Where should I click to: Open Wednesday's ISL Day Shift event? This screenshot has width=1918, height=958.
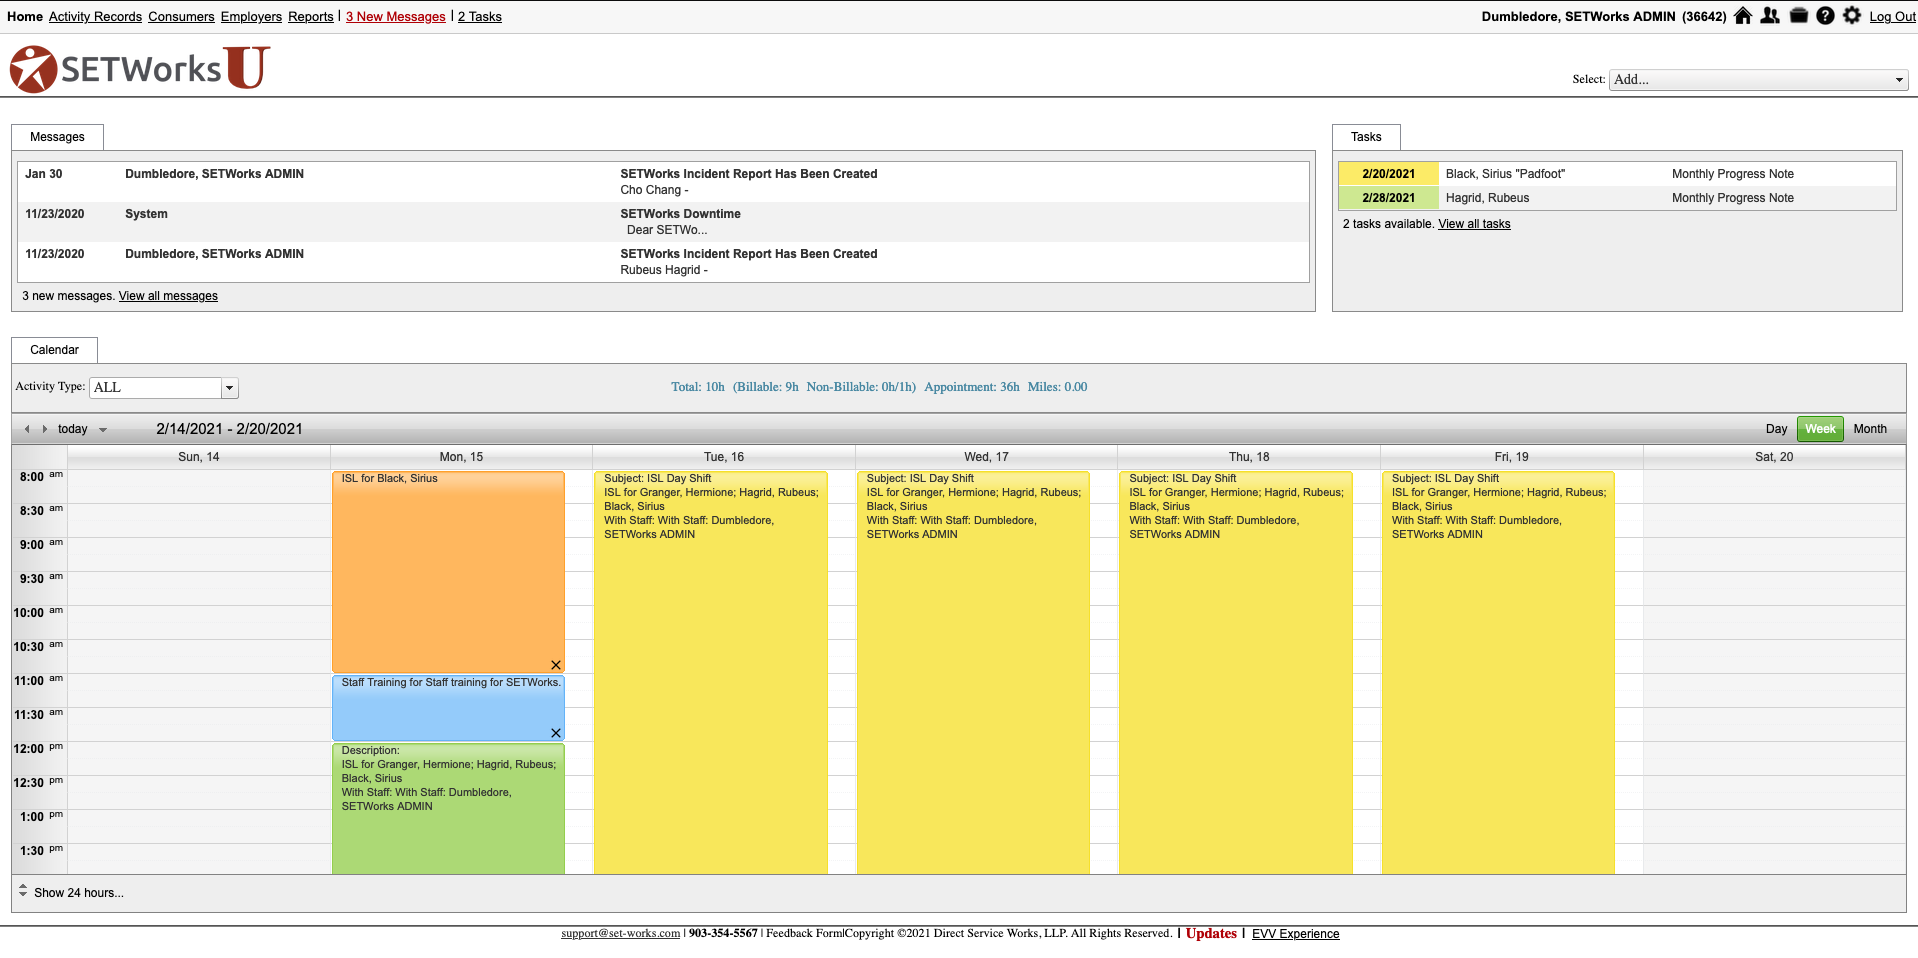point(973,672)
